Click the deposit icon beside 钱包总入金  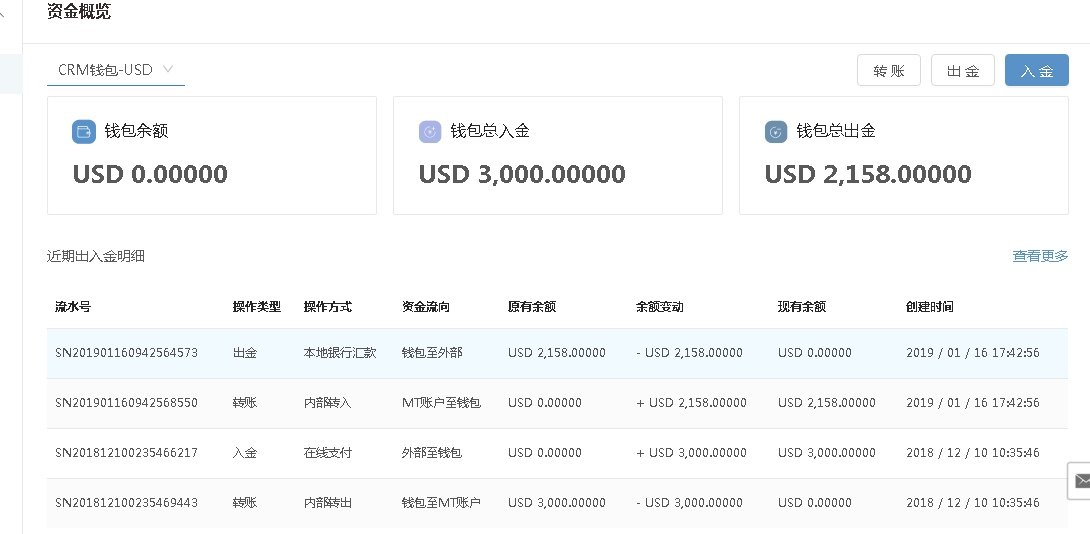[x=430, y=132]
